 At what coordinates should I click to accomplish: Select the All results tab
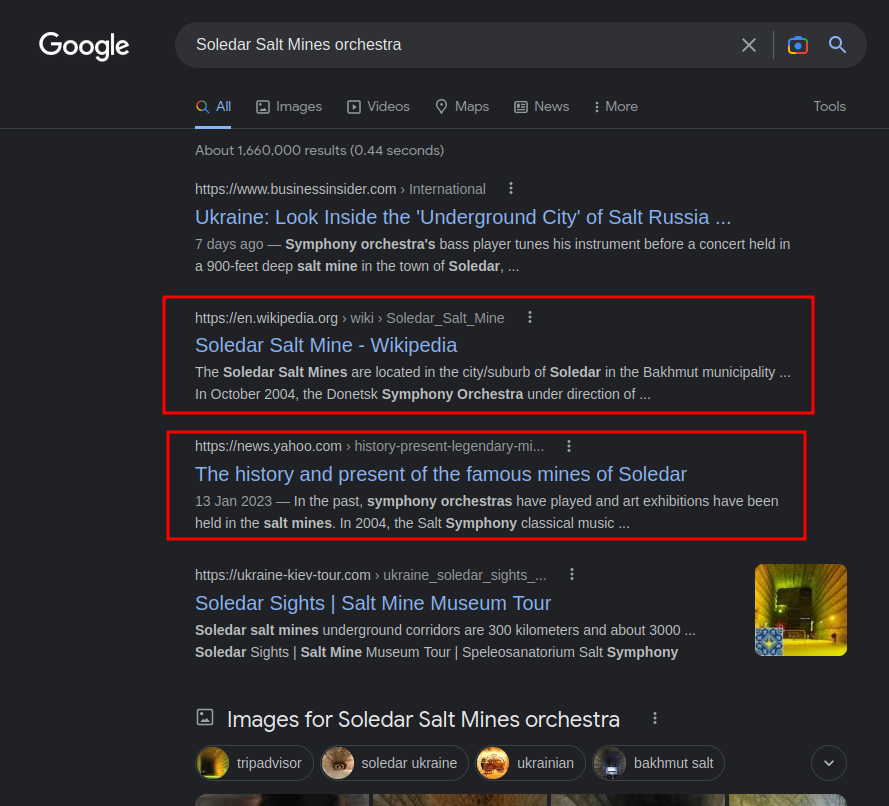[x=213, y=107]
